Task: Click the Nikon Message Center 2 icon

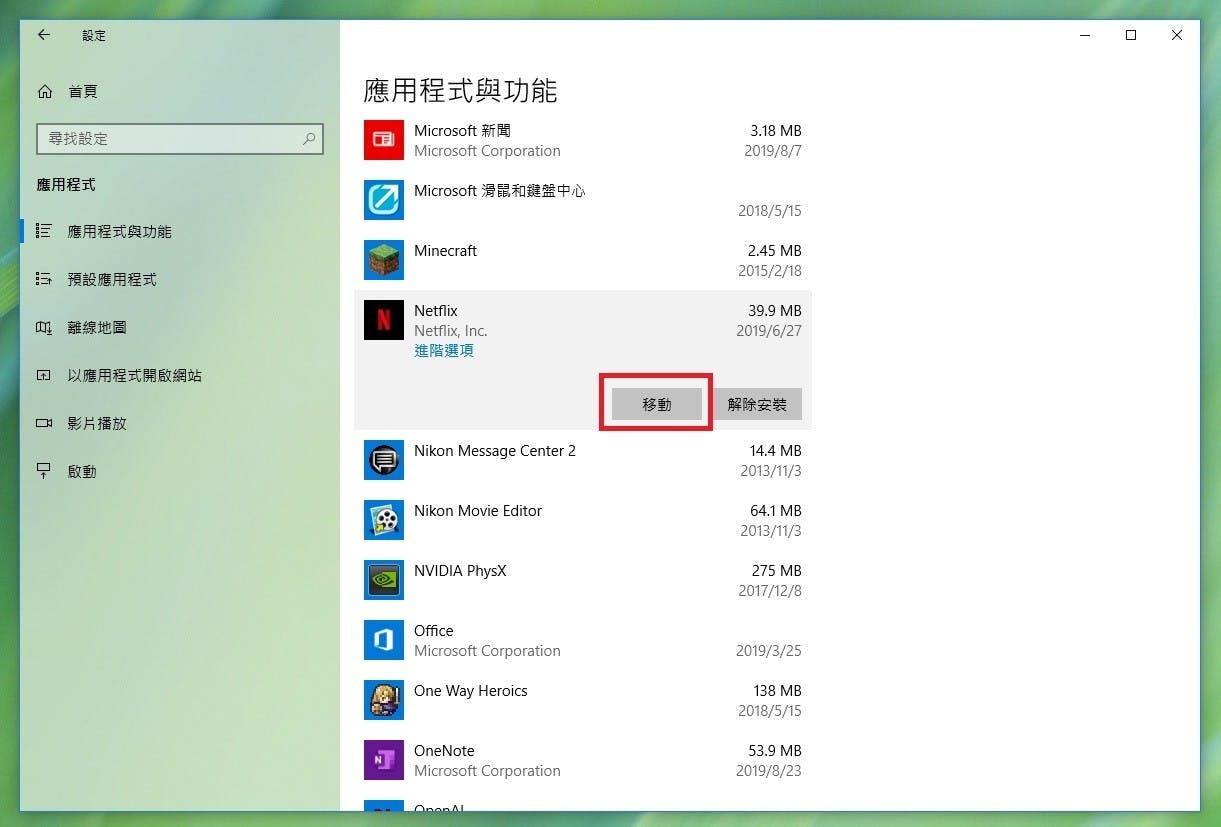Action: [x=384, y=460]
